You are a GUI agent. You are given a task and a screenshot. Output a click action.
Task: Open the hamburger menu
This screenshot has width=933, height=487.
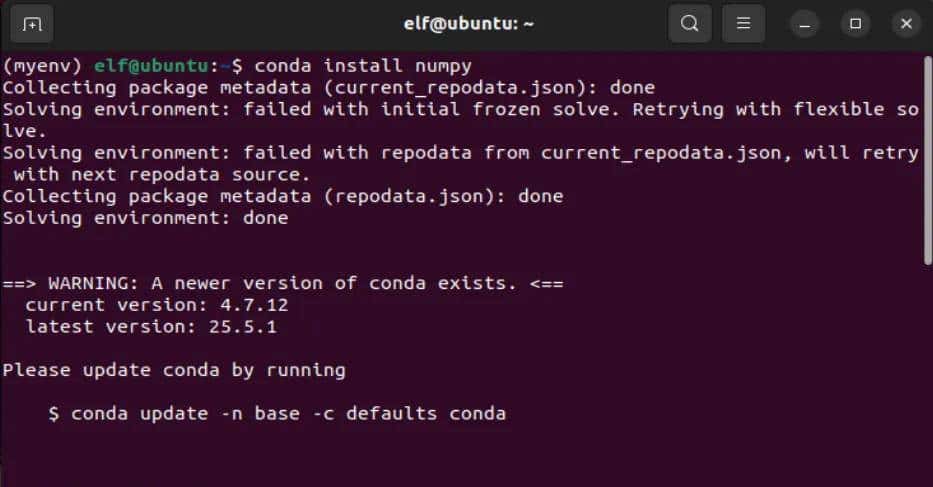click(743, 23)
